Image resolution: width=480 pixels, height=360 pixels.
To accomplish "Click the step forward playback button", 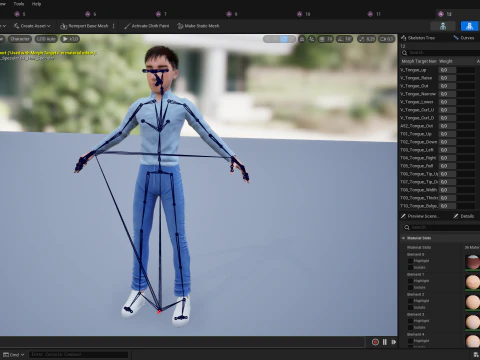I will click(394, 342).
